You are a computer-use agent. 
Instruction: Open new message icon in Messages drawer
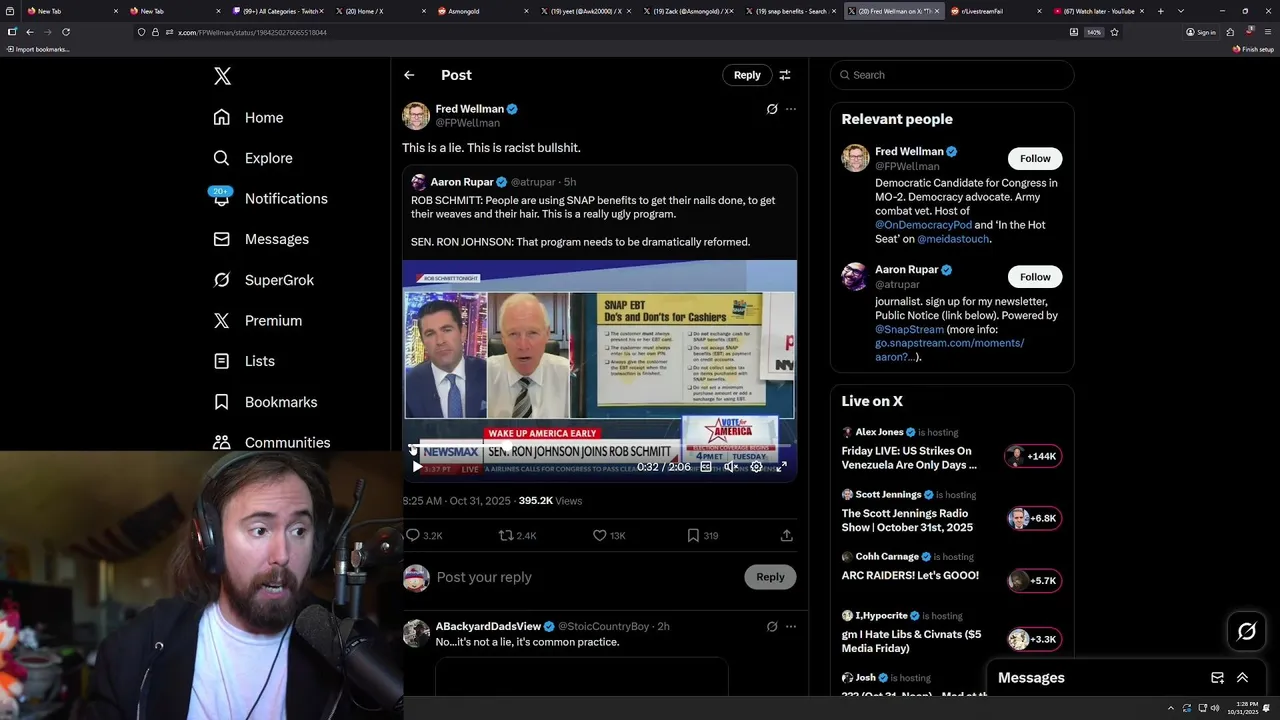tap(1217, 678)
